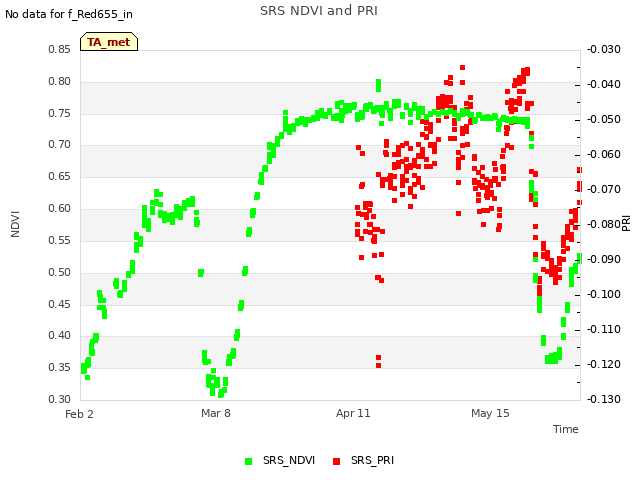
Task: Click the Feb 2 x-axis label
Action: [x=79, y=414]
